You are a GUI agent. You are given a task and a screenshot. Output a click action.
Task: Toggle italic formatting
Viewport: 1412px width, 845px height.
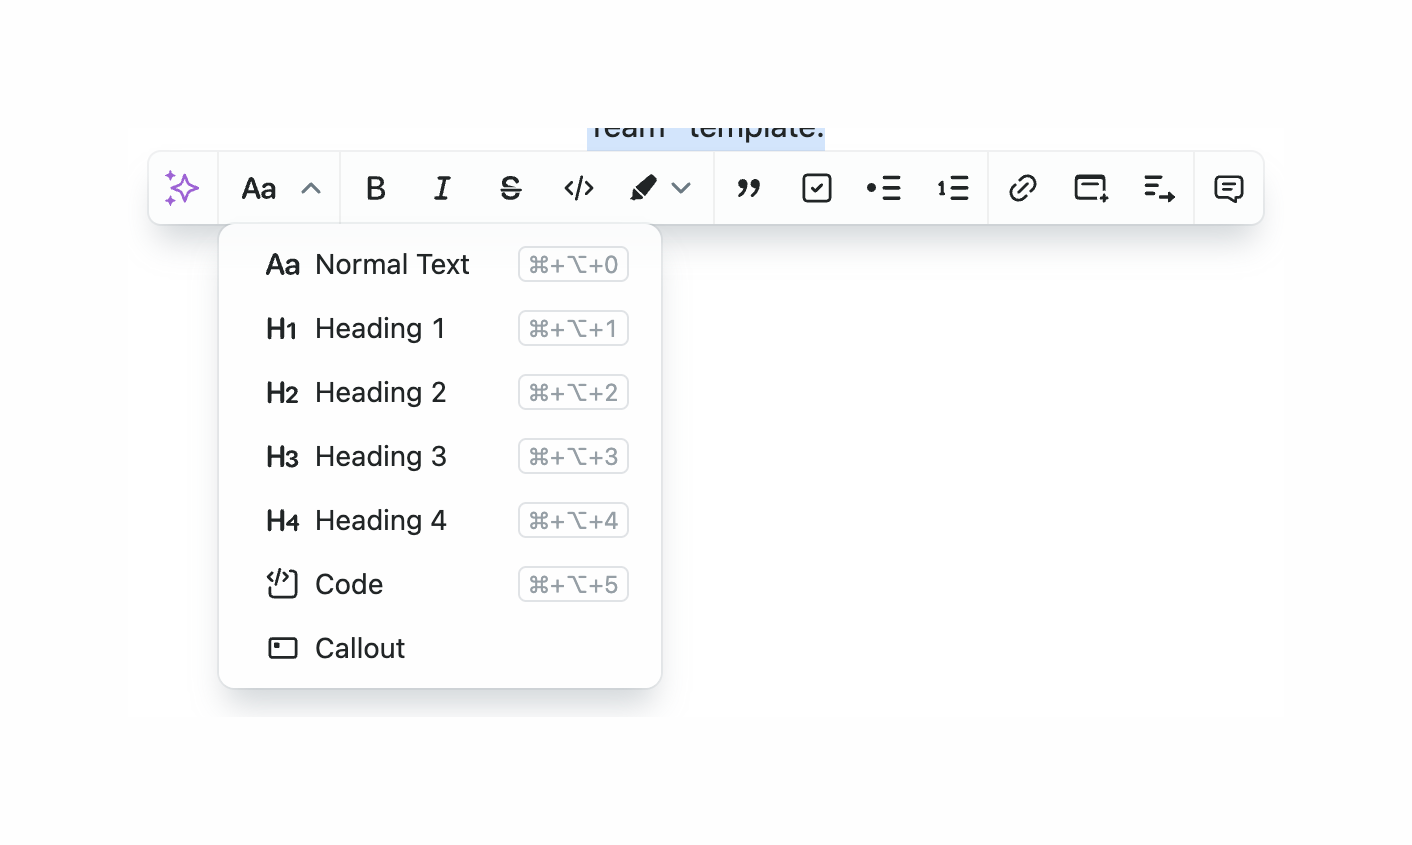point(442,188)
